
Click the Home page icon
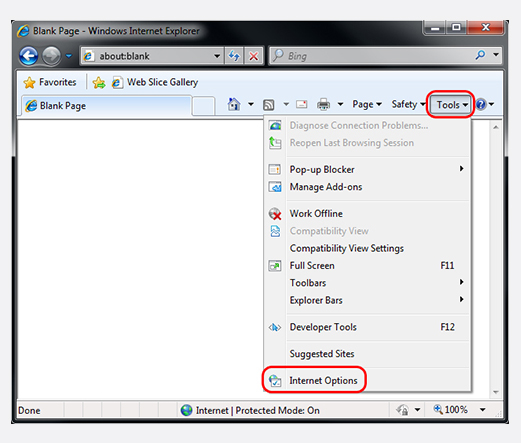pyautogui.click(x=234, y=104)
